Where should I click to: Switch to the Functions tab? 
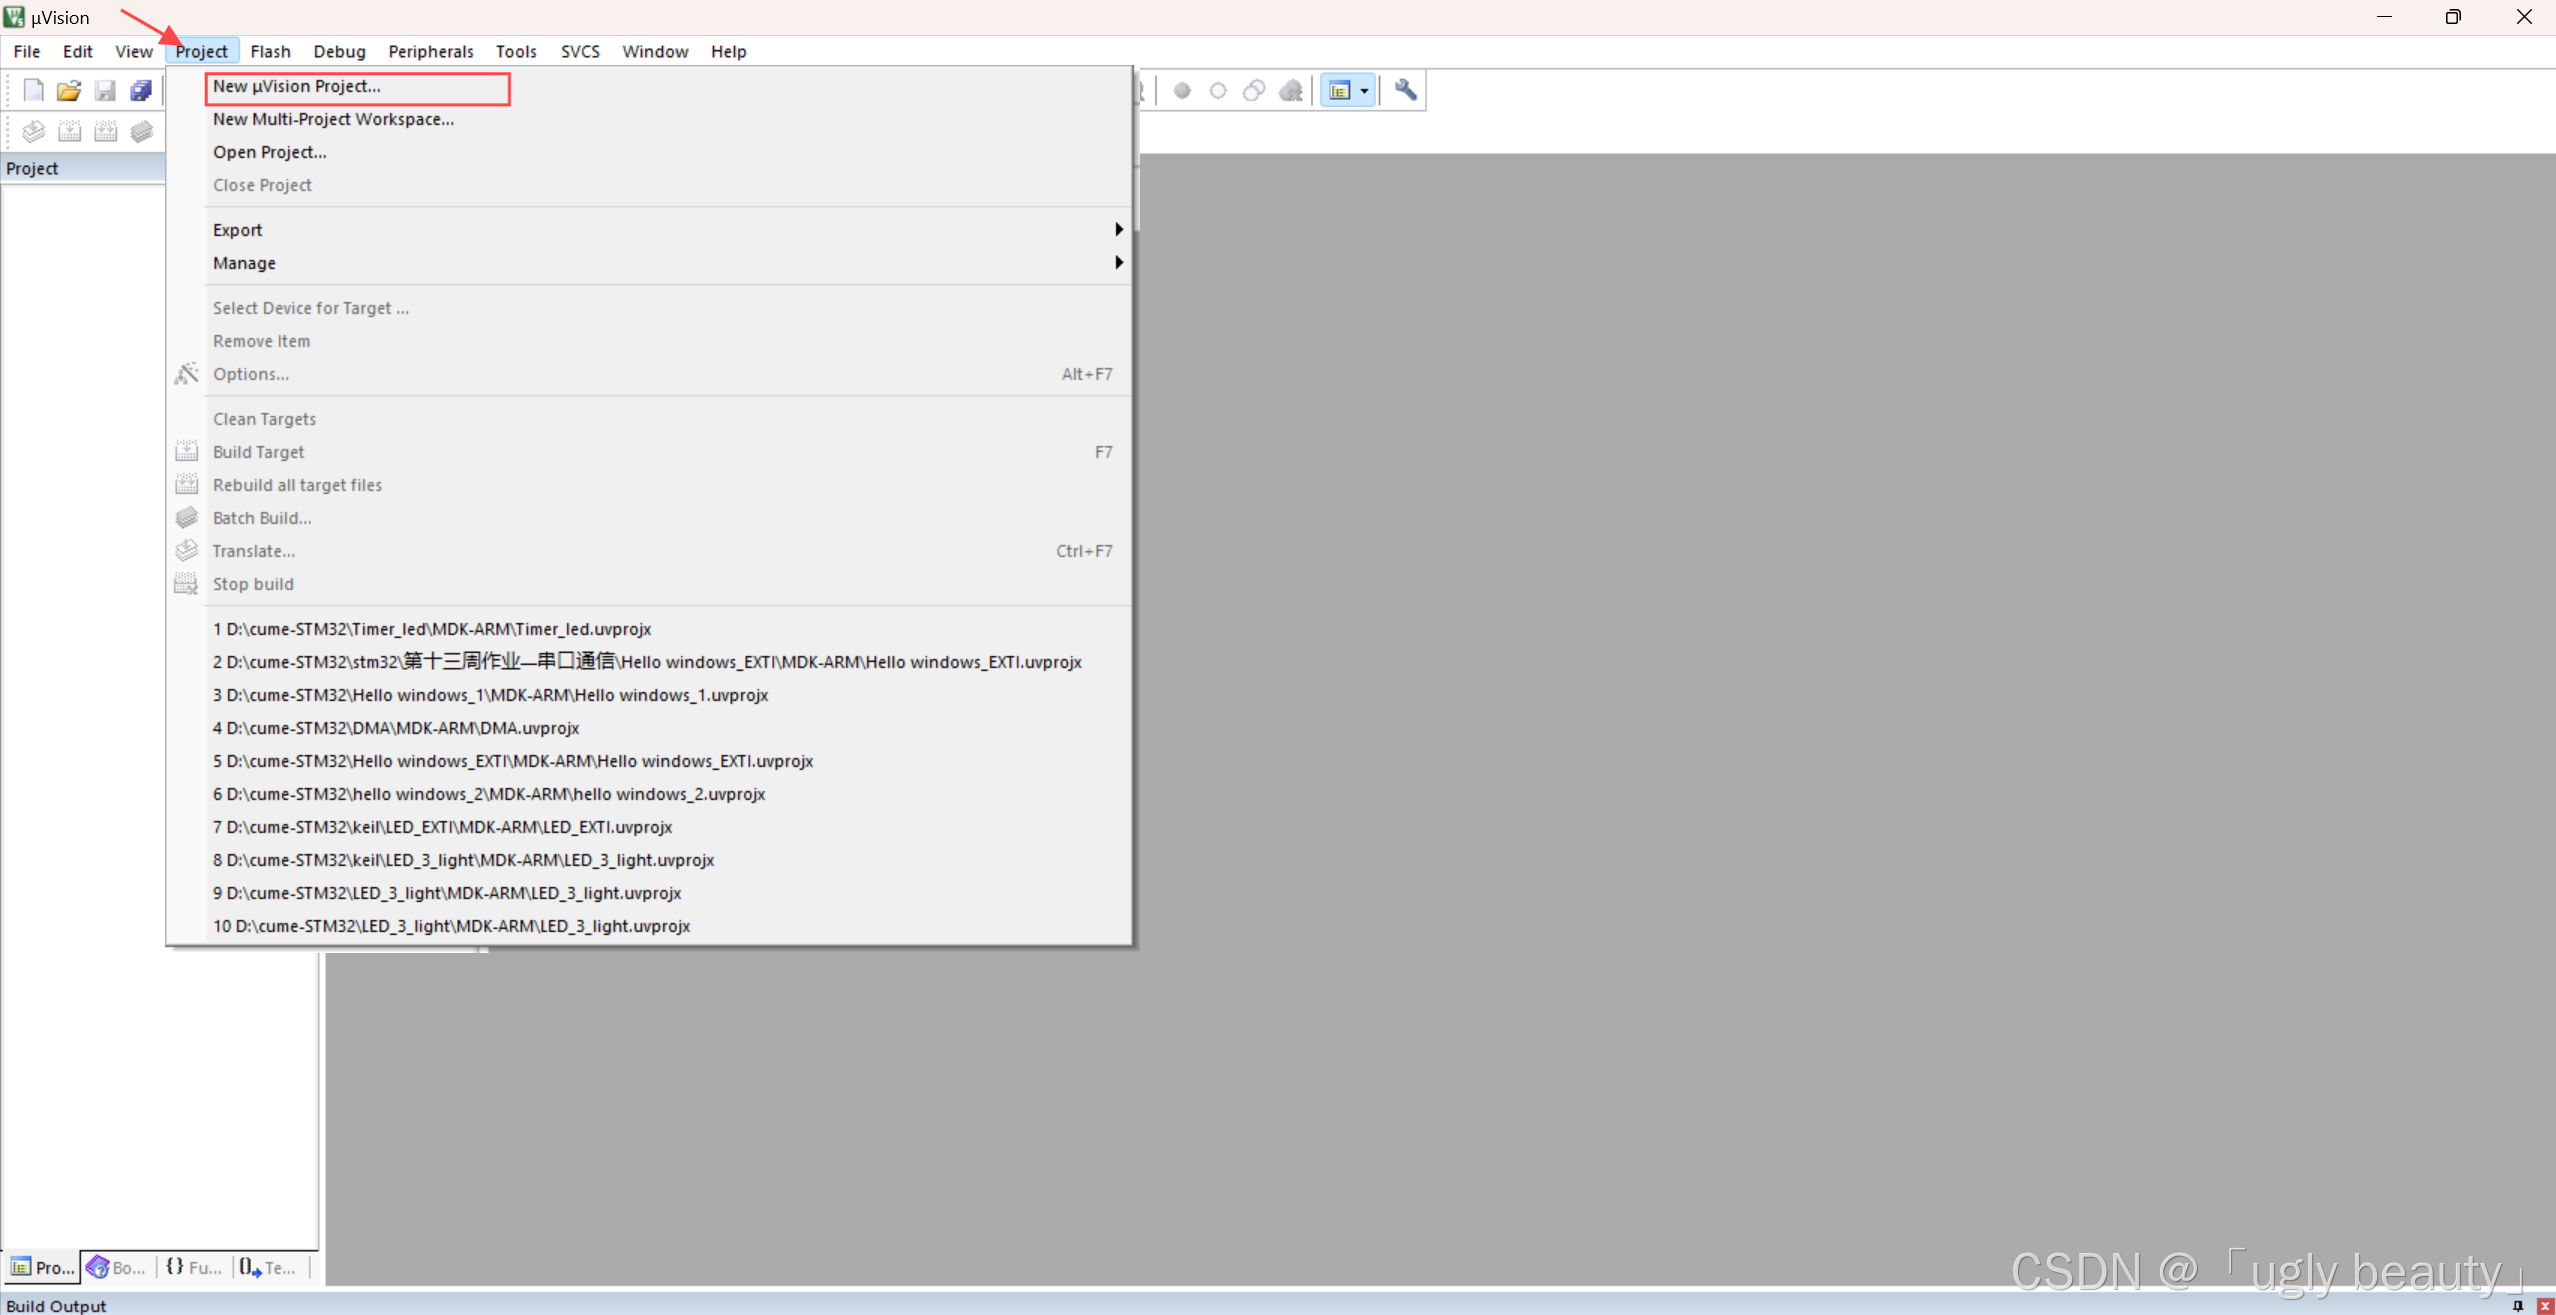tap(193, 1267)
